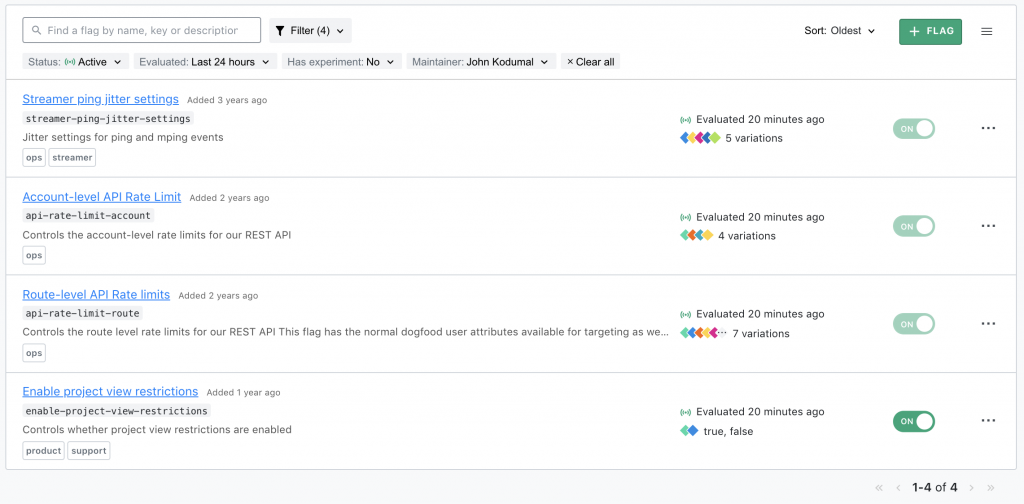Toggle off Streamer ping jitter settings flag
This screenshot has height=504, width=1024.
point(913,128)
